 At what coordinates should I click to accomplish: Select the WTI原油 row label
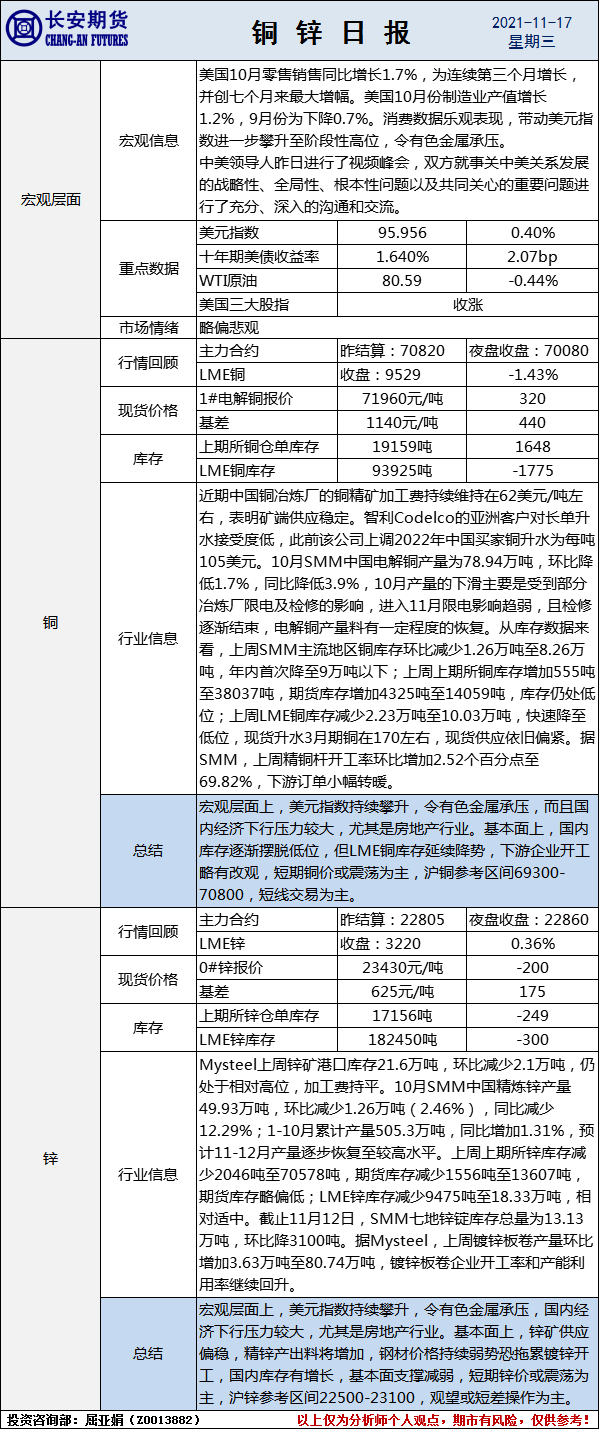coord(267,281)
